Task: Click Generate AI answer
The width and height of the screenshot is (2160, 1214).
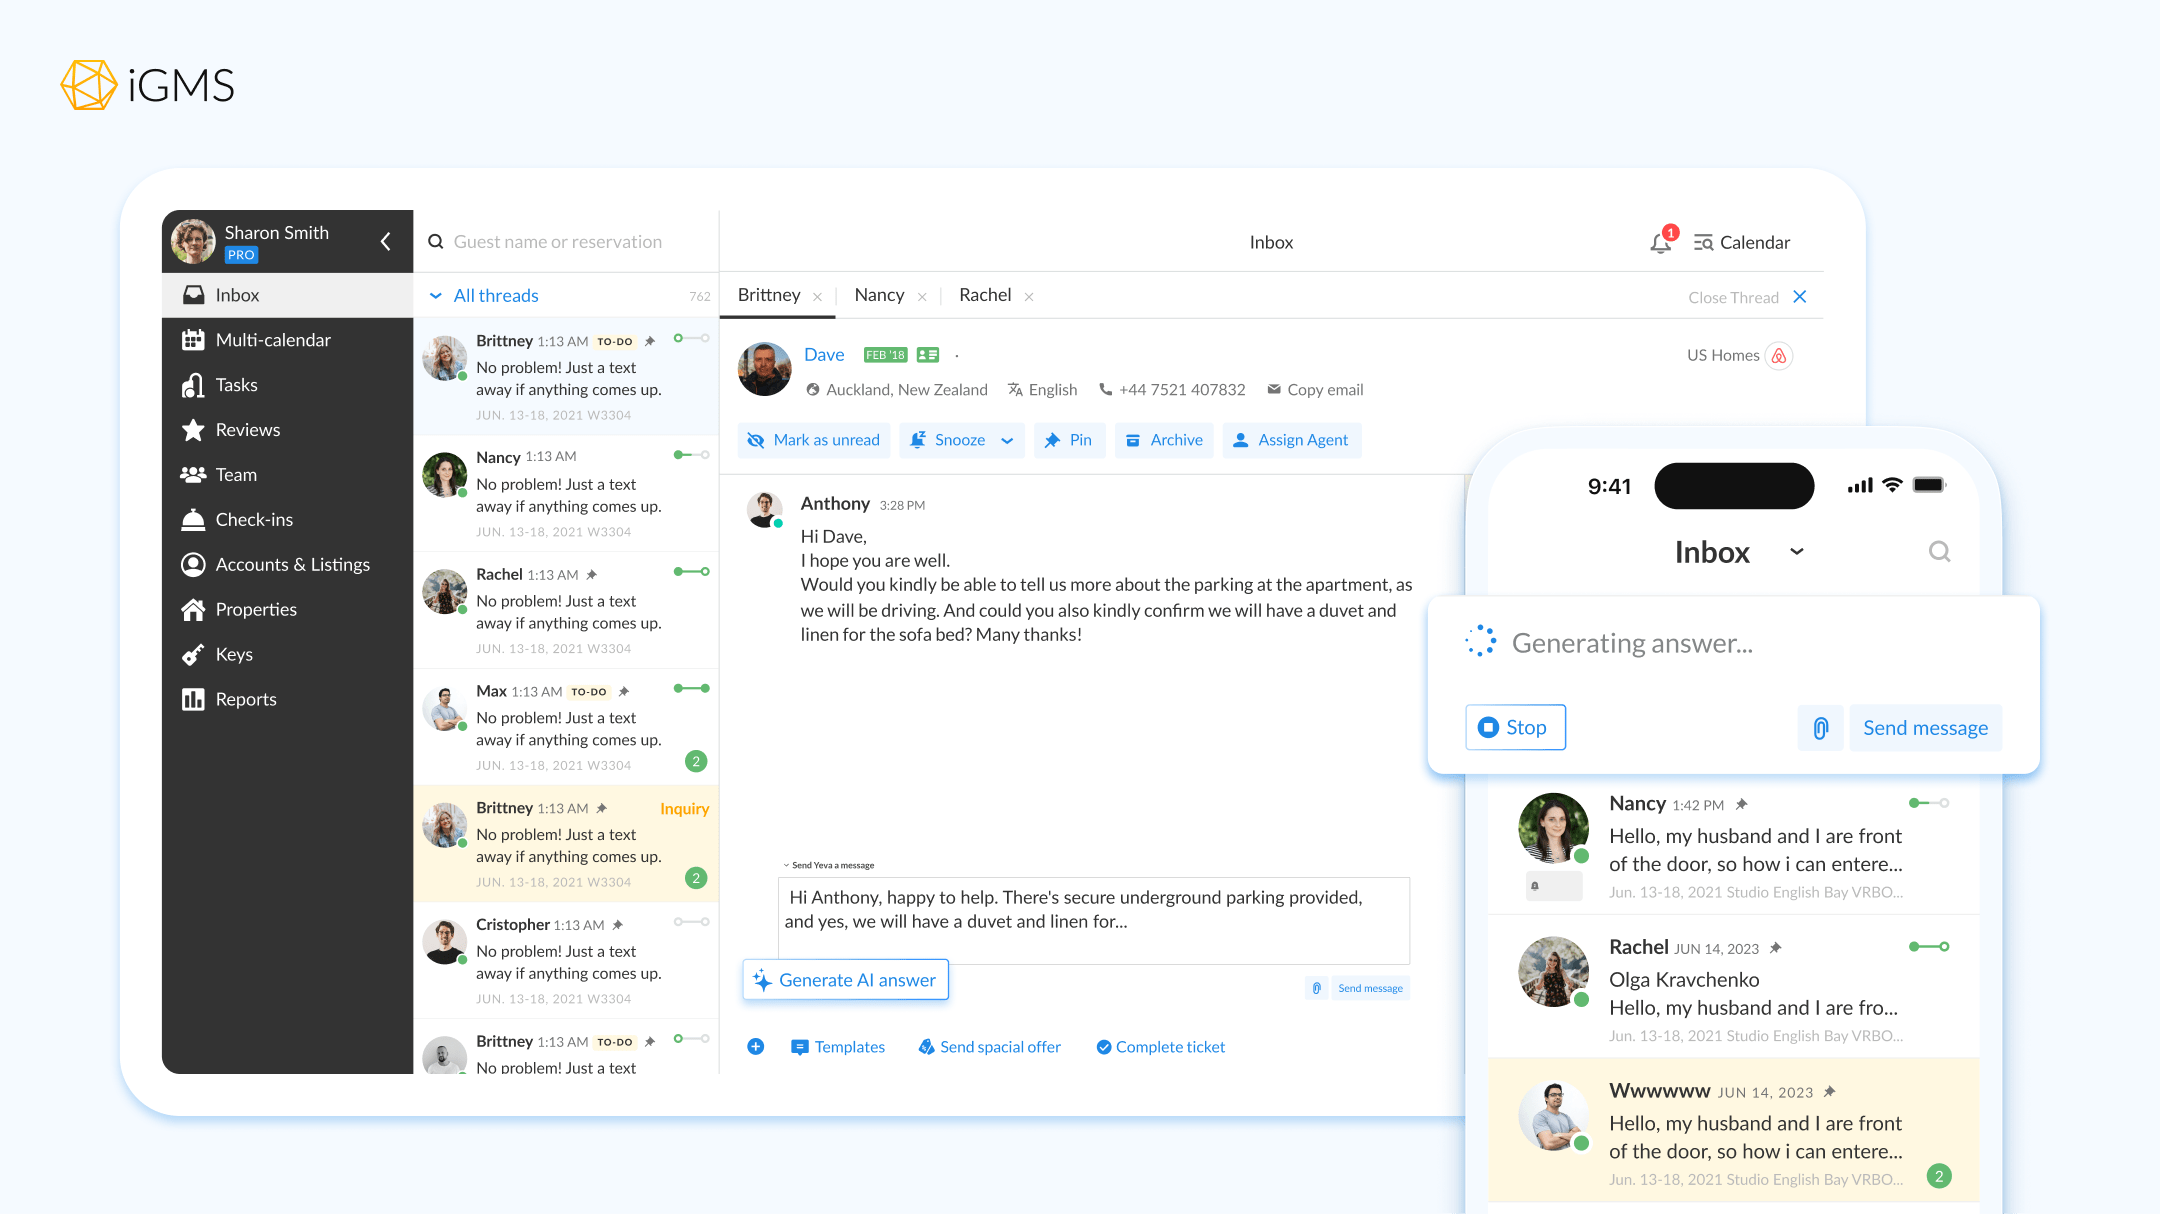Action: 845,979
